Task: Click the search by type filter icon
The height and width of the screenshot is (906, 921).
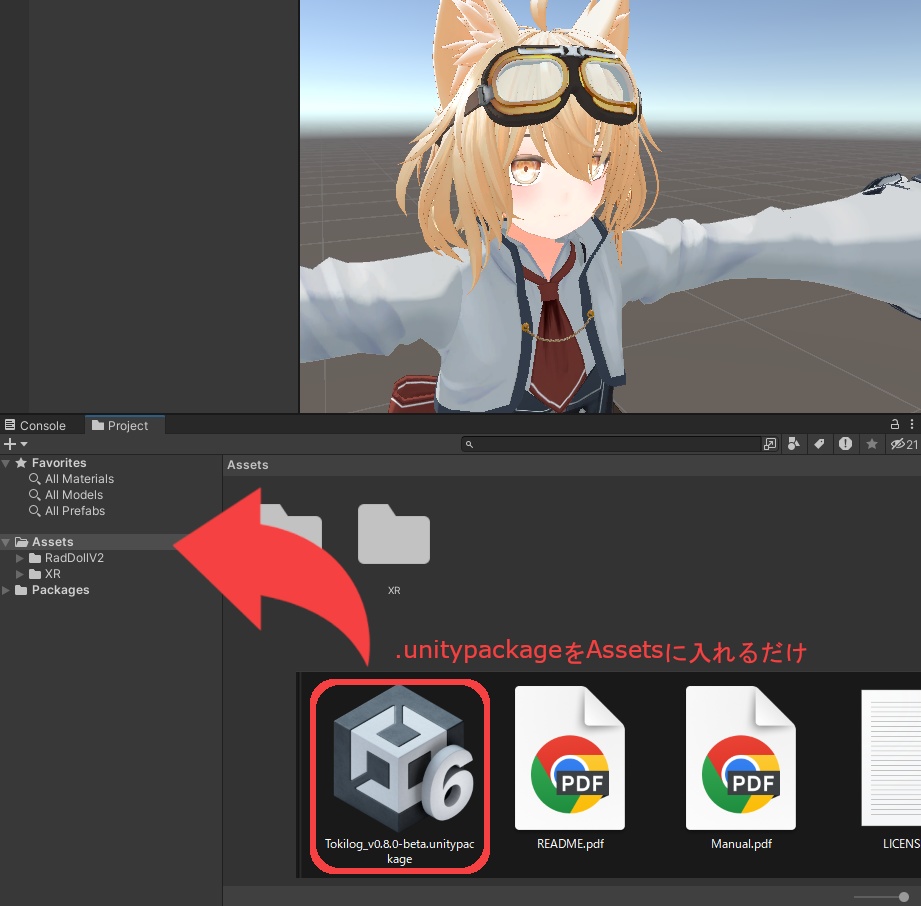Action: [x=794, y=444]
